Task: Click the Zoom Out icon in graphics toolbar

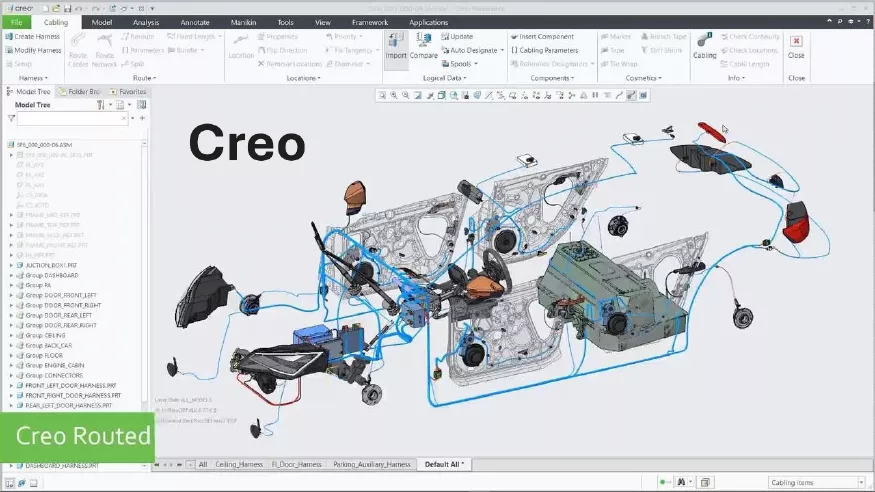Action: (406, 95)
